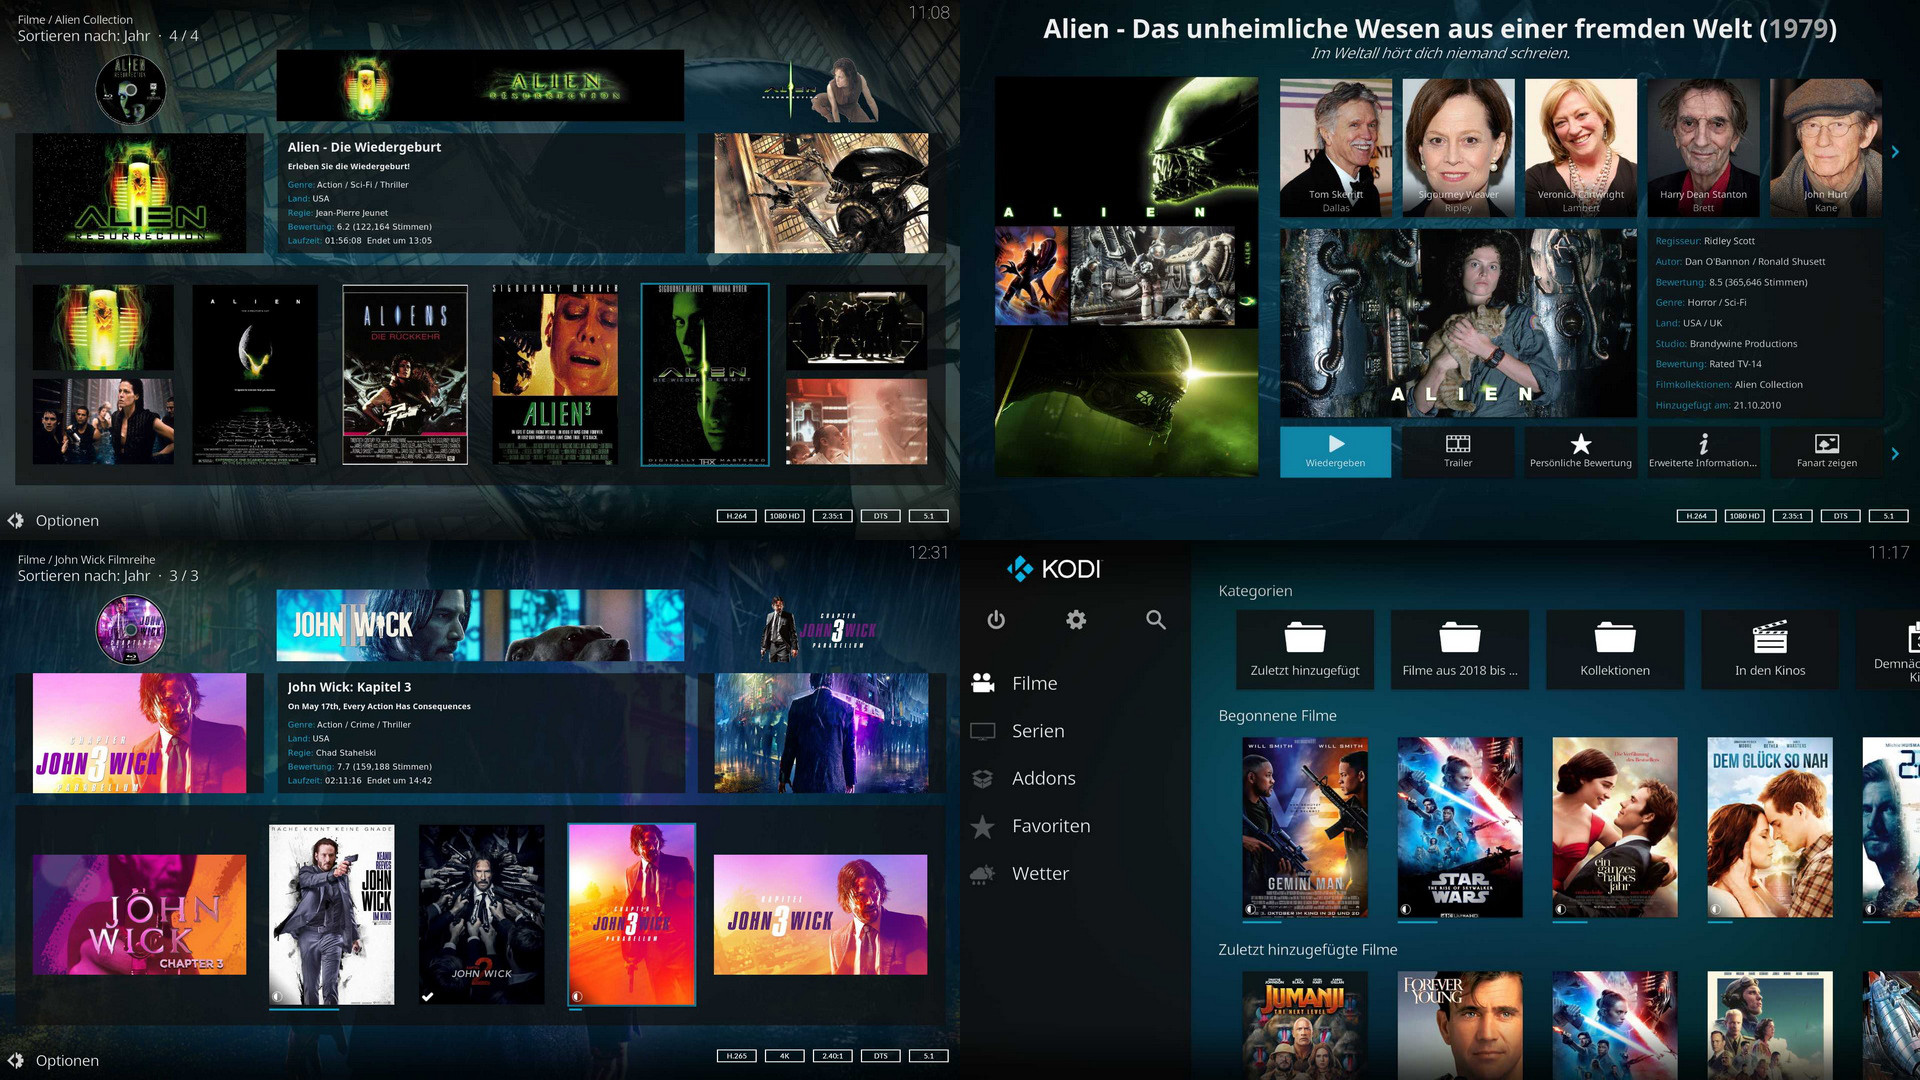Select Harry Dean Stanton cast thumbnail
1920x1080 pixels.
(x=1704, y=148)
